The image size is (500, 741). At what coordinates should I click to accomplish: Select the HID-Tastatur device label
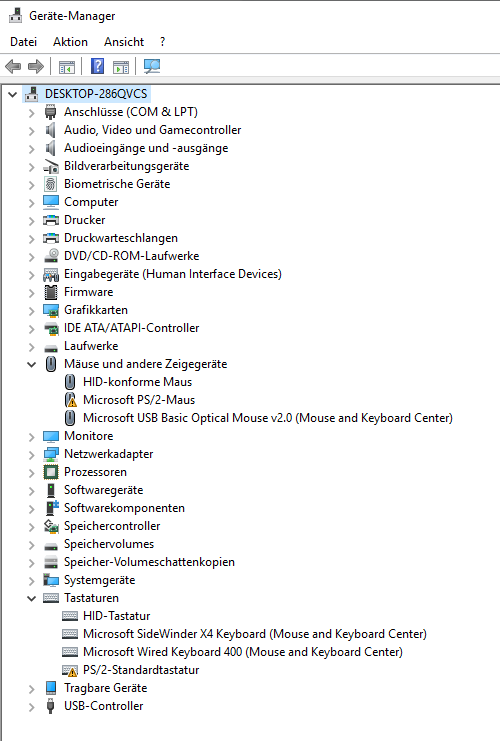tap(116, 616)
